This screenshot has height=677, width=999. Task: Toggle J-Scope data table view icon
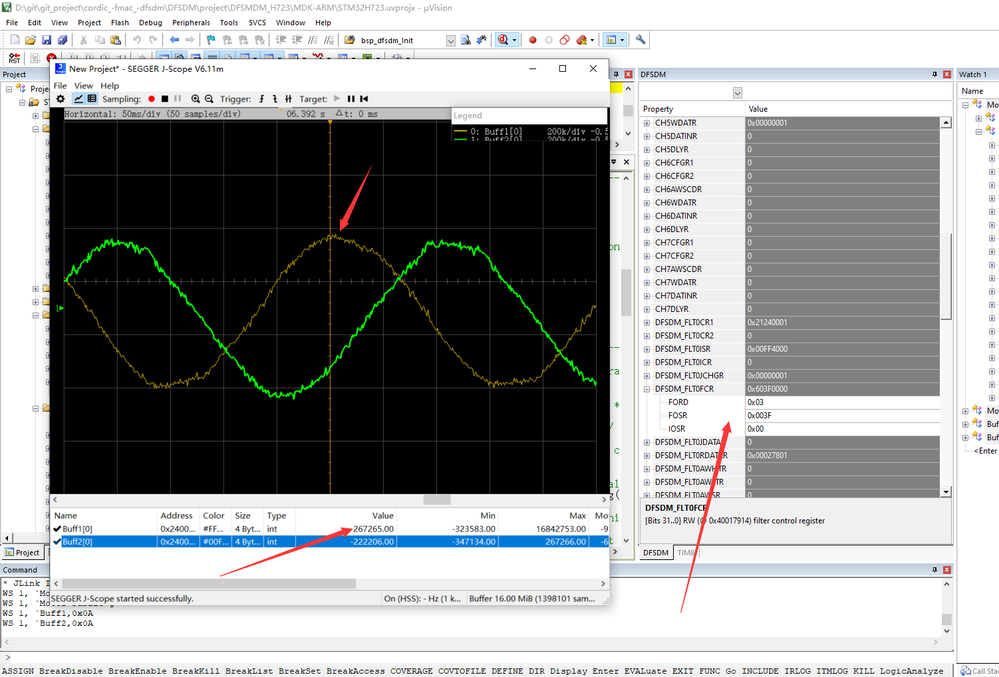92,99
